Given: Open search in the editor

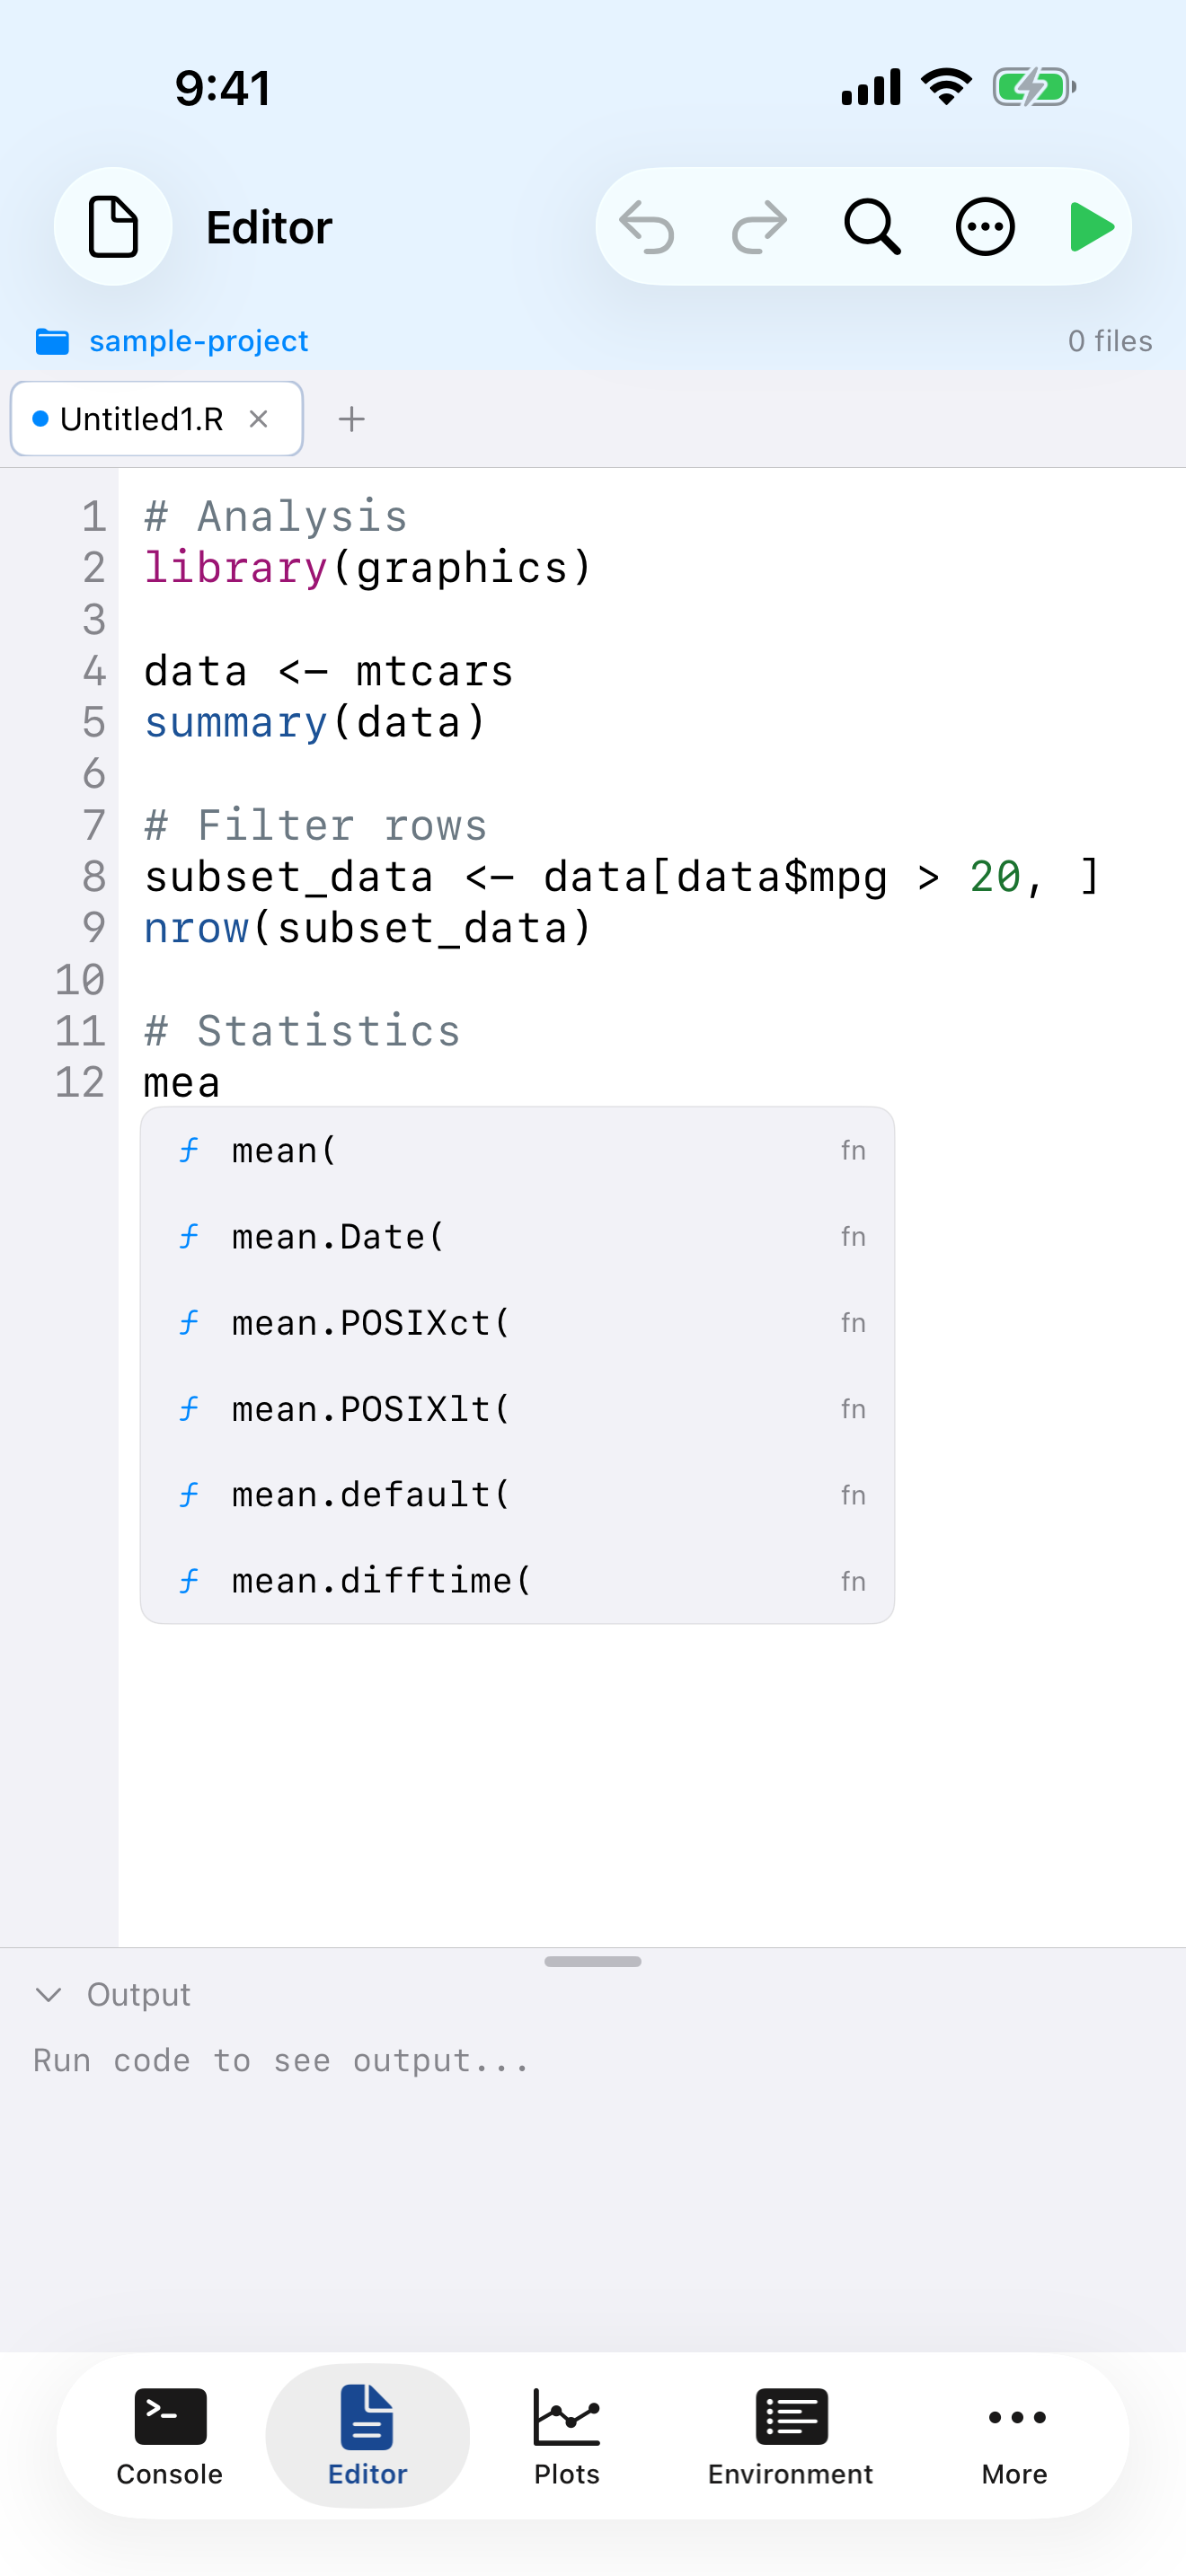Looking at the screenshot, I should pos(870,226).
